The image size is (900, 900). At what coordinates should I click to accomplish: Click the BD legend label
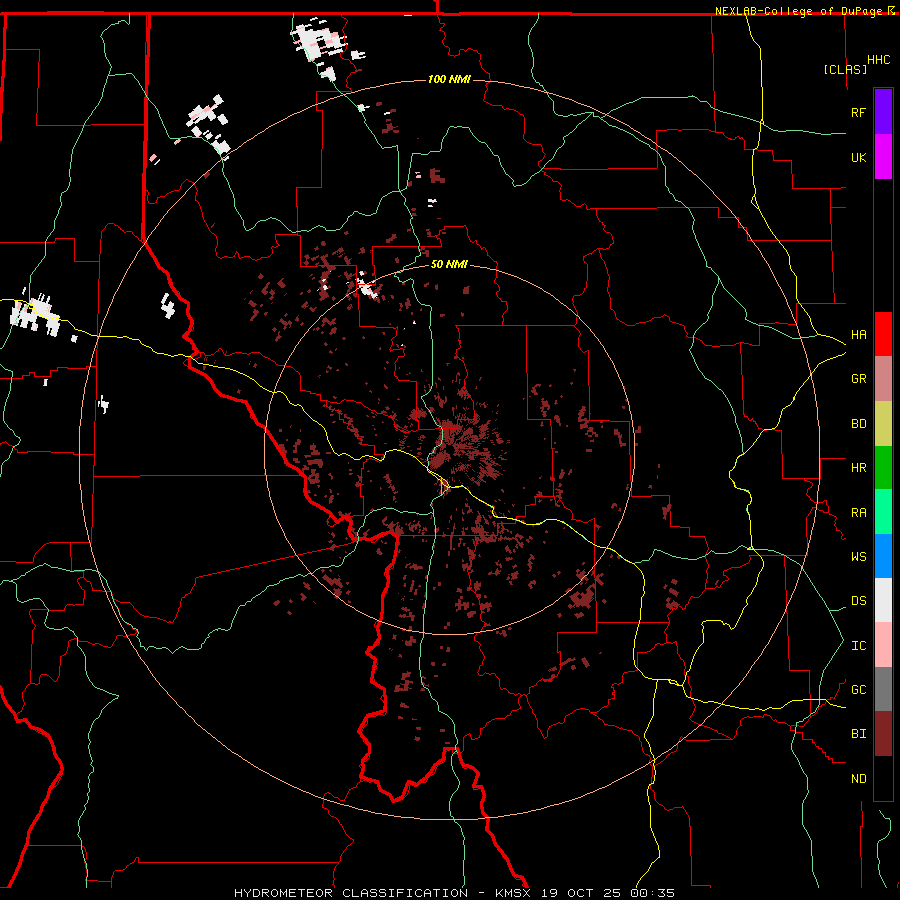click(858, 424)
